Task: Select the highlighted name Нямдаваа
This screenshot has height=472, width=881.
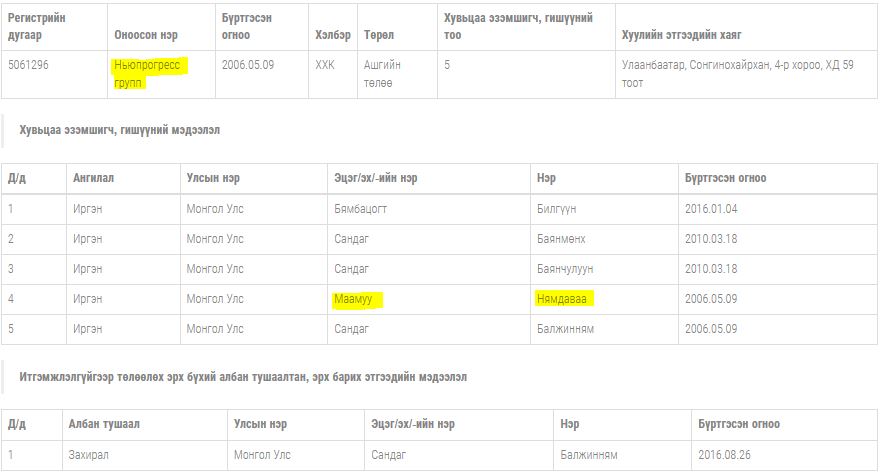Action: point(564,299)
